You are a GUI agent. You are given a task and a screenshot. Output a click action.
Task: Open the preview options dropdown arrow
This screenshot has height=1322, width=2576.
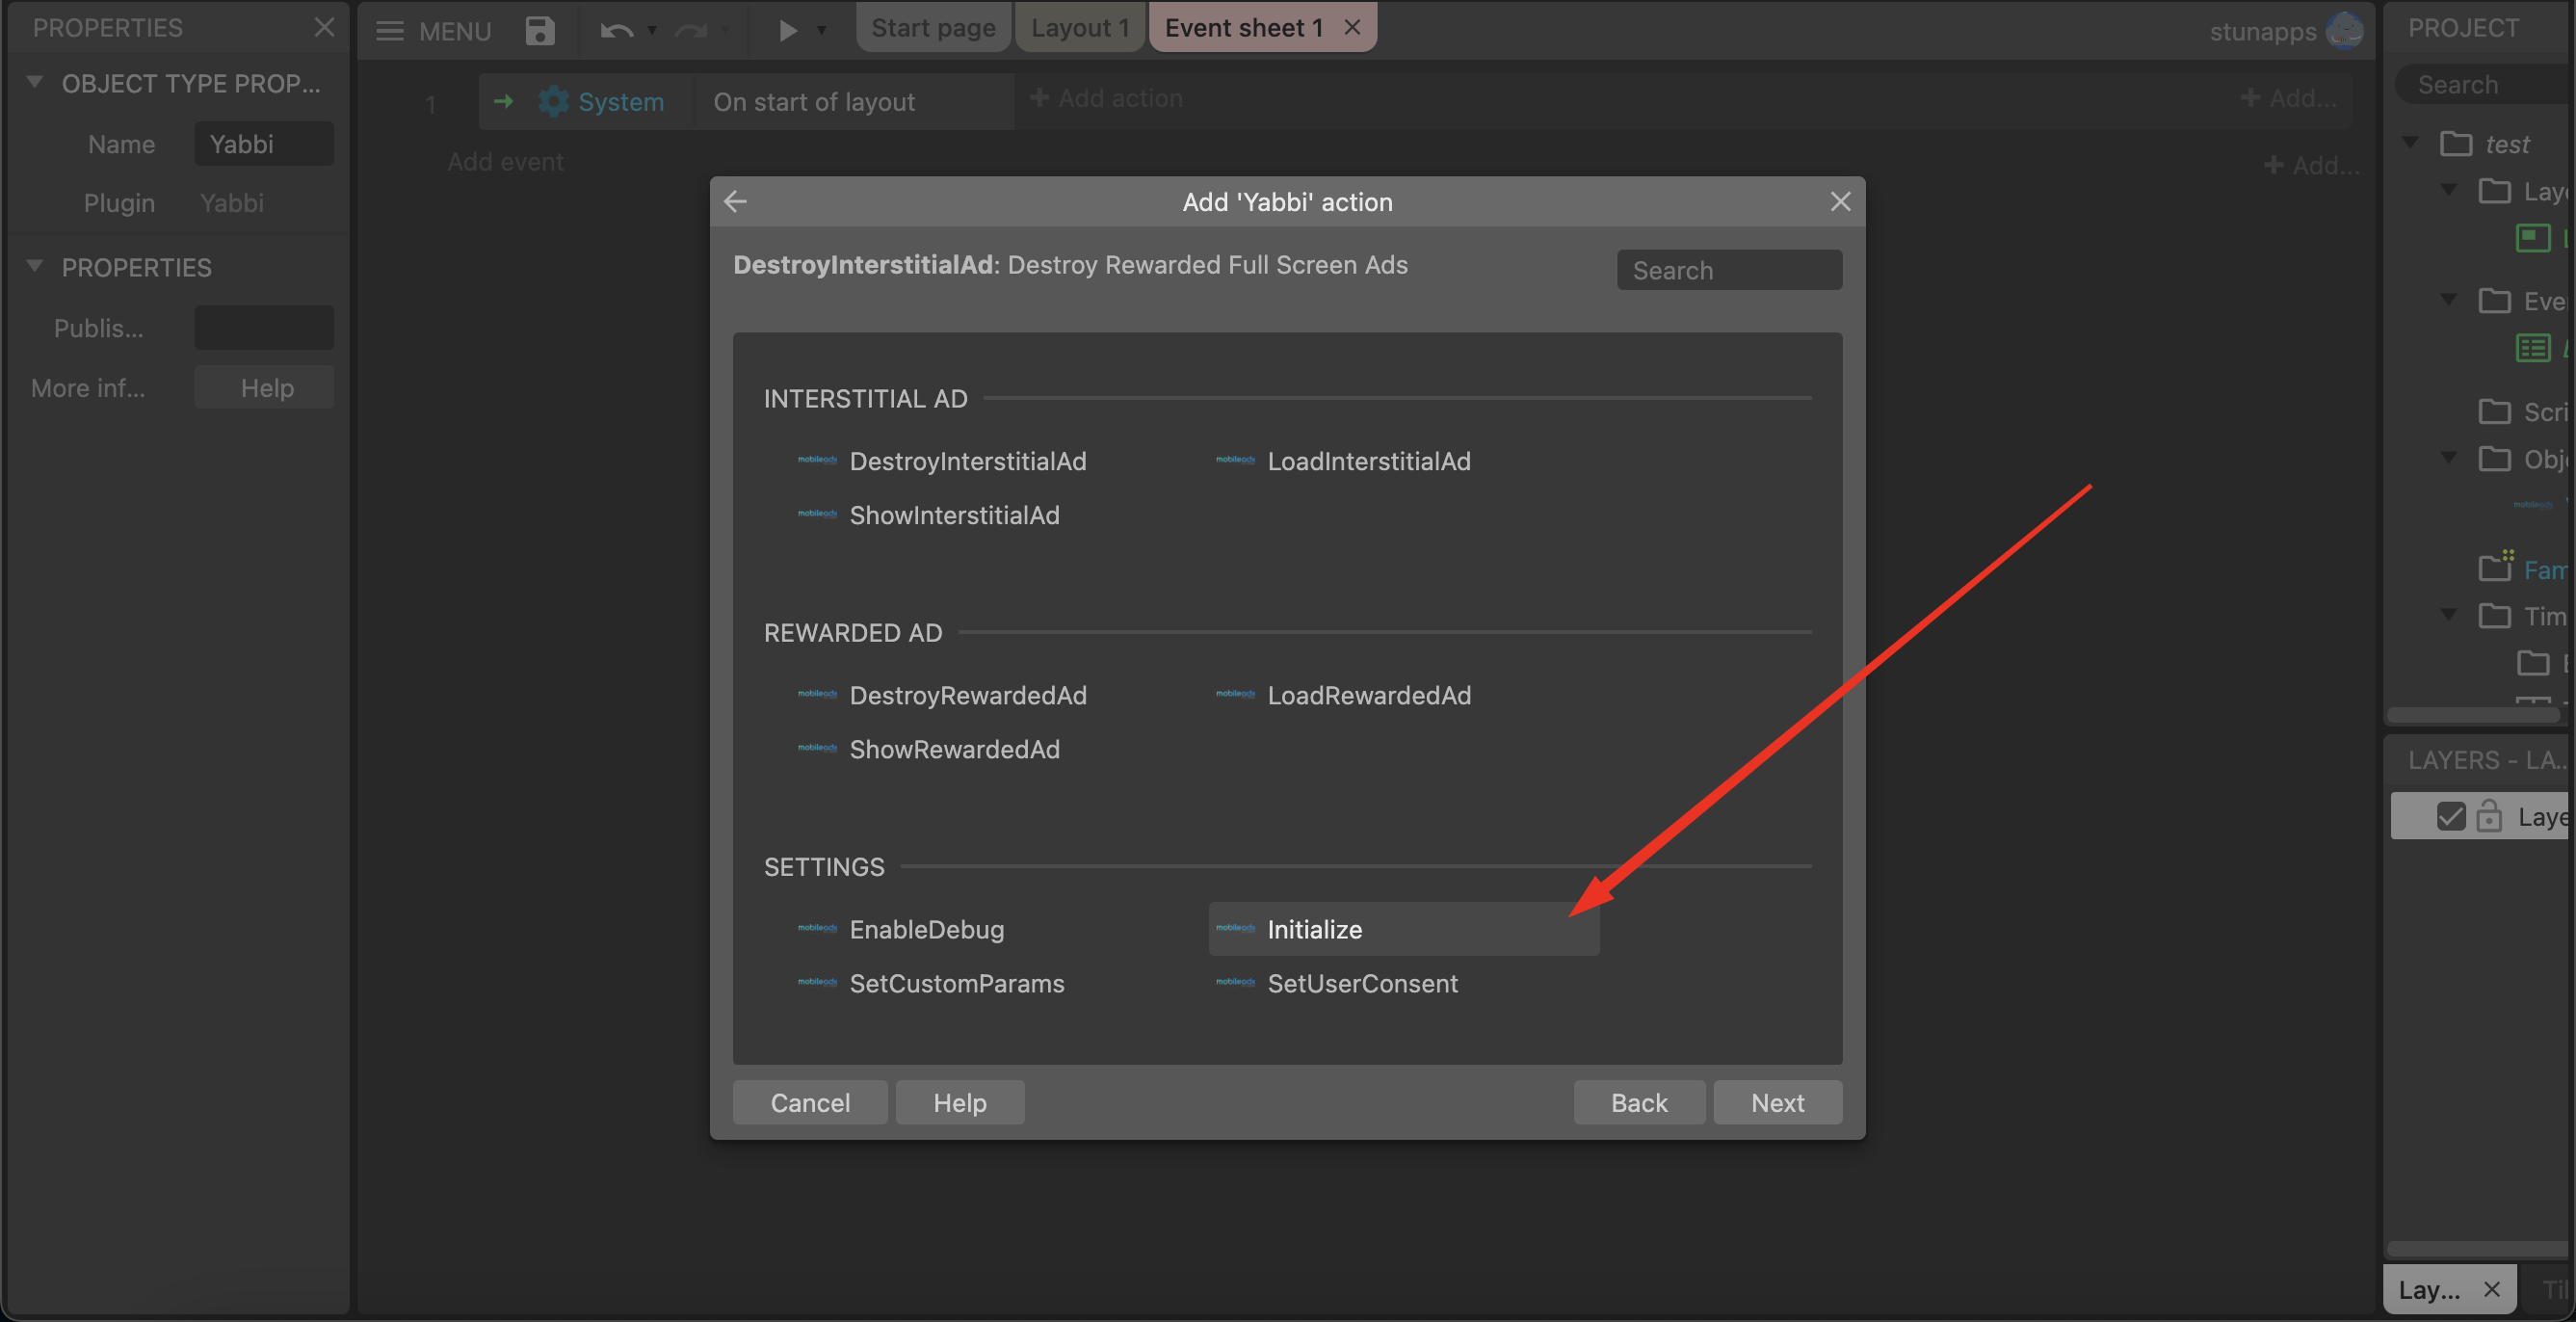(821, 30)
